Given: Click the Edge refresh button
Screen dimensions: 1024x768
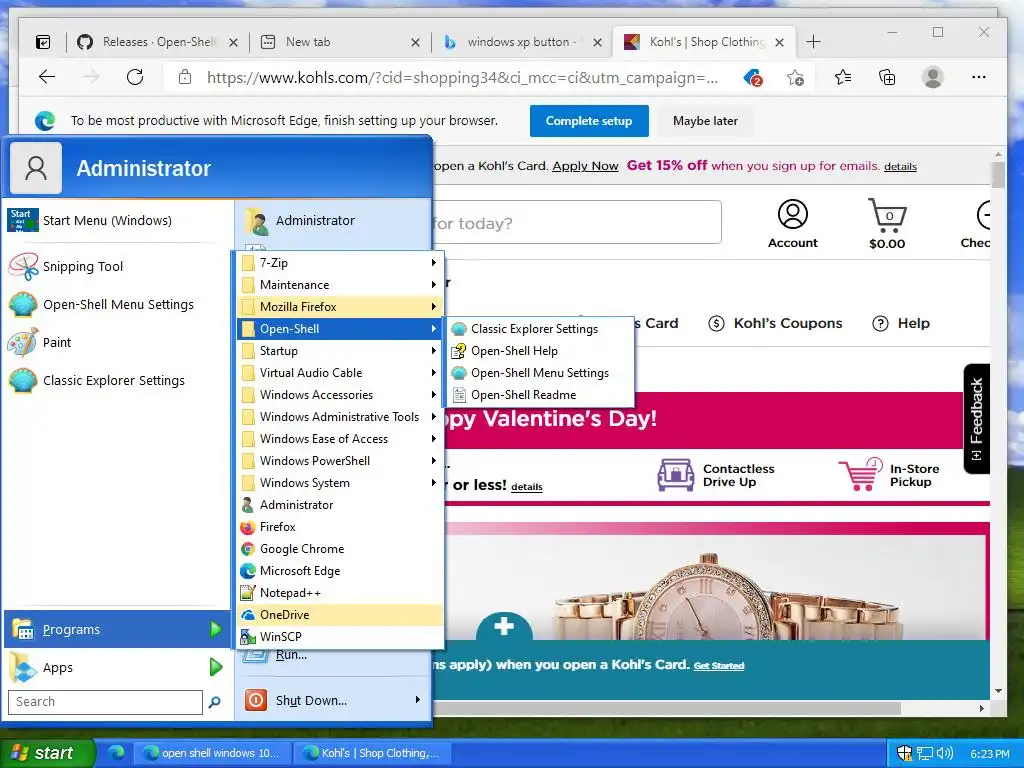Looking at the screenshot, I should pyautogui.click(x=135, y=77).
